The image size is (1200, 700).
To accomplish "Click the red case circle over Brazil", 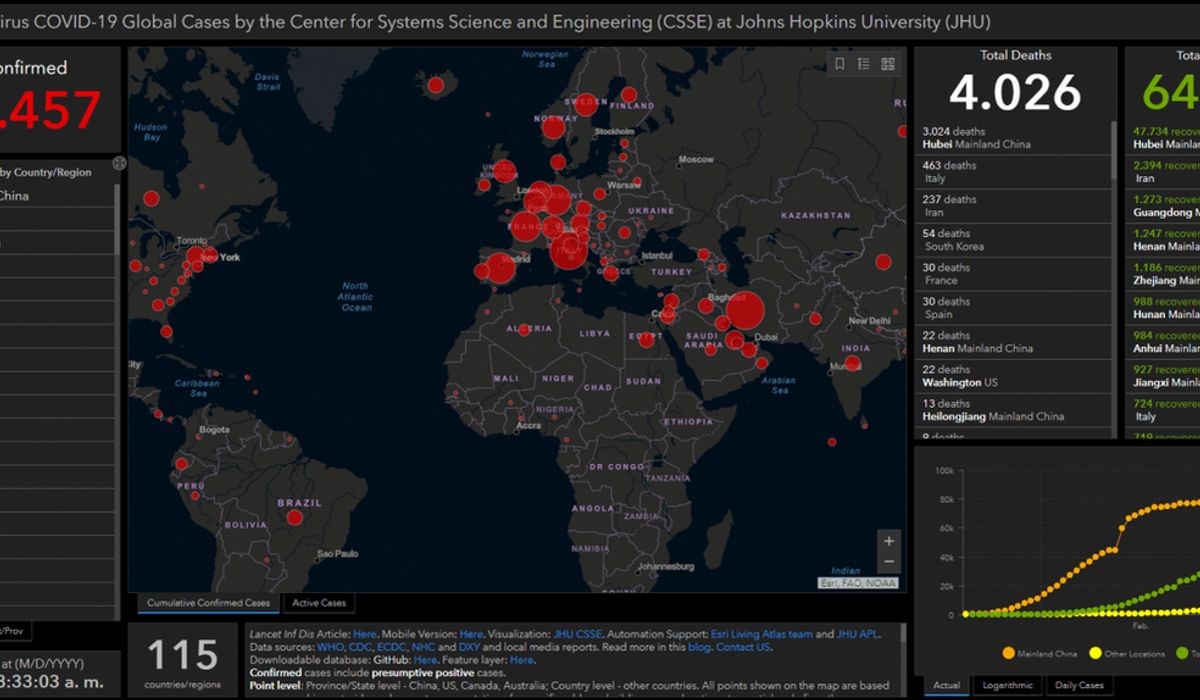I will [294, 517].
